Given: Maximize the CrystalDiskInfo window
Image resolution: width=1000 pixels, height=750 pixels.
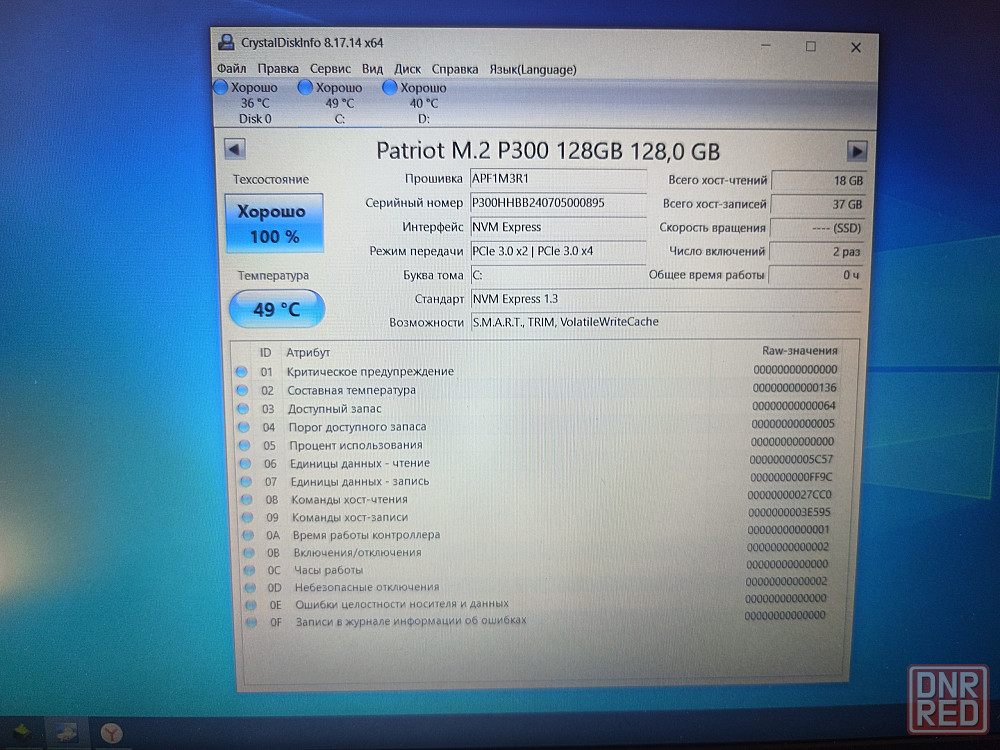Looking at the screenshot, I should (x=810, y=46).
